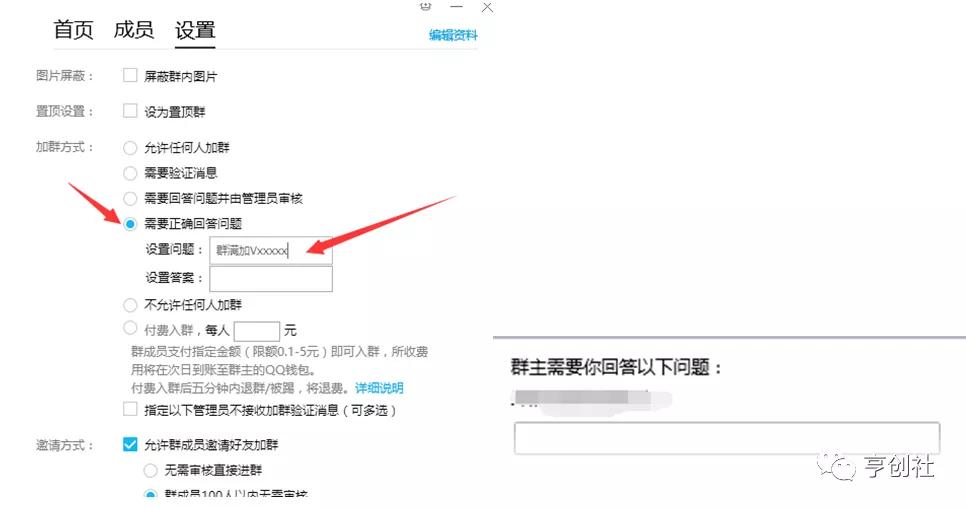The image size is (966, 509).
Task: Open the 详细说明 link
Action: point(380,388)
